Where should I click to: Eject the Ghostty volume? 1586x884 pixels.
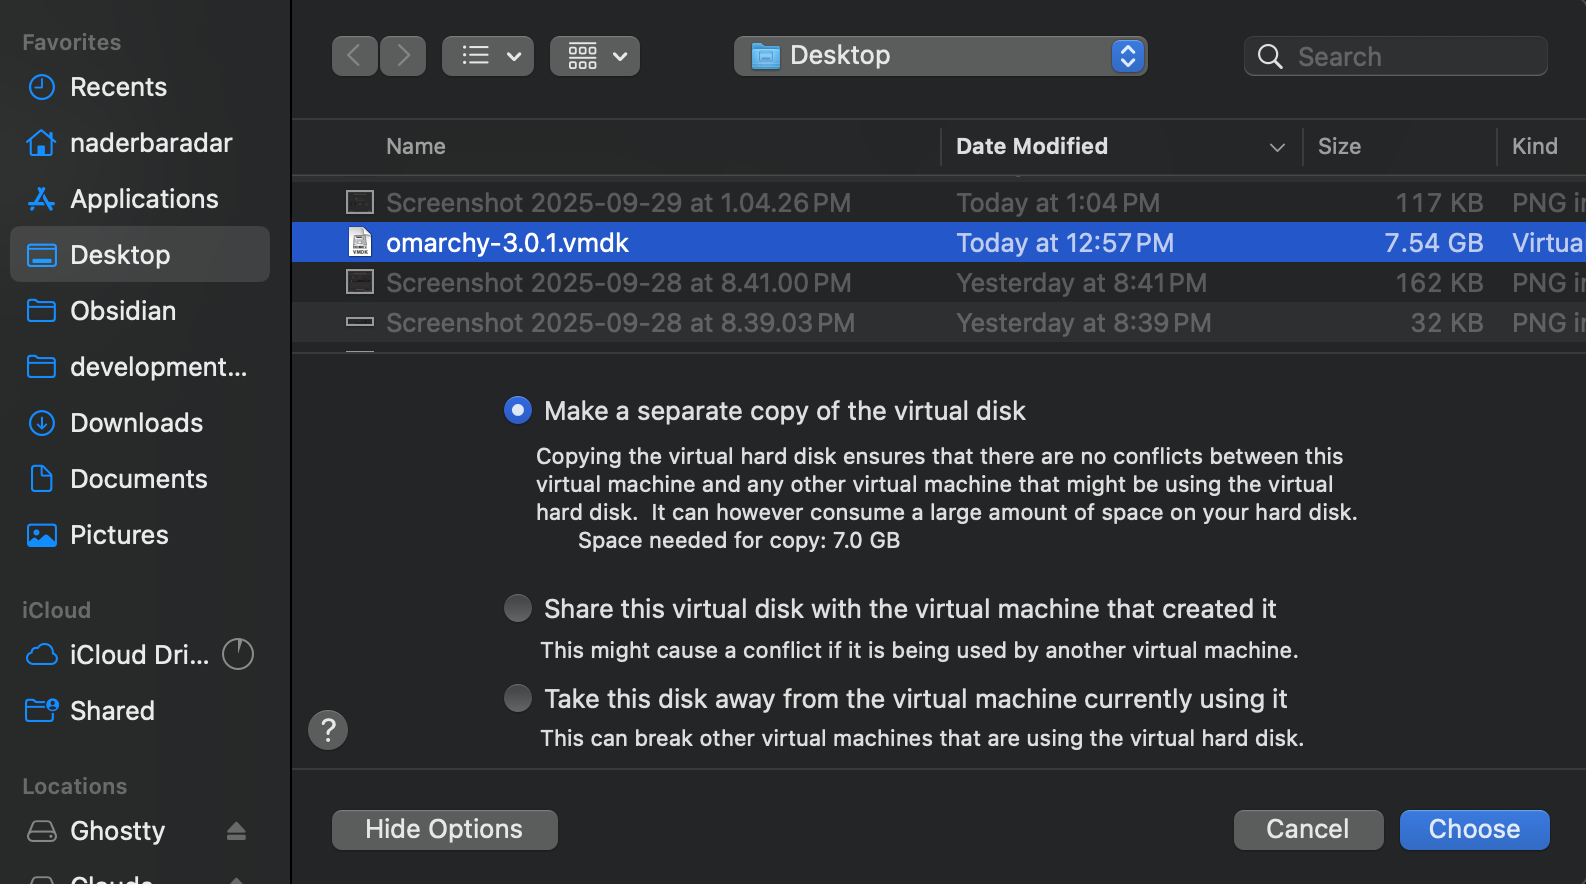click(236, 831)
